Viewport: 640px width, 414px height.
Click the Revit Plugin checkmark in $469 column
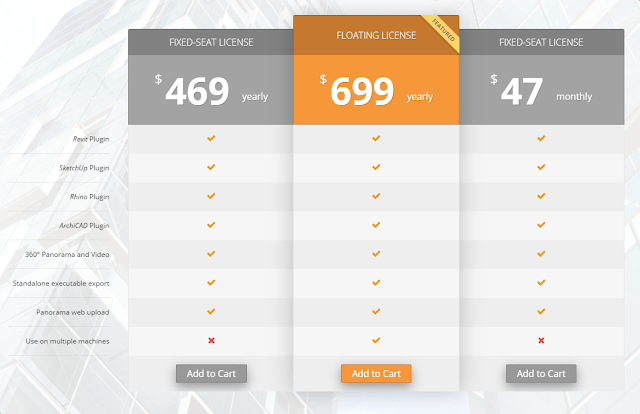[211, 138]
